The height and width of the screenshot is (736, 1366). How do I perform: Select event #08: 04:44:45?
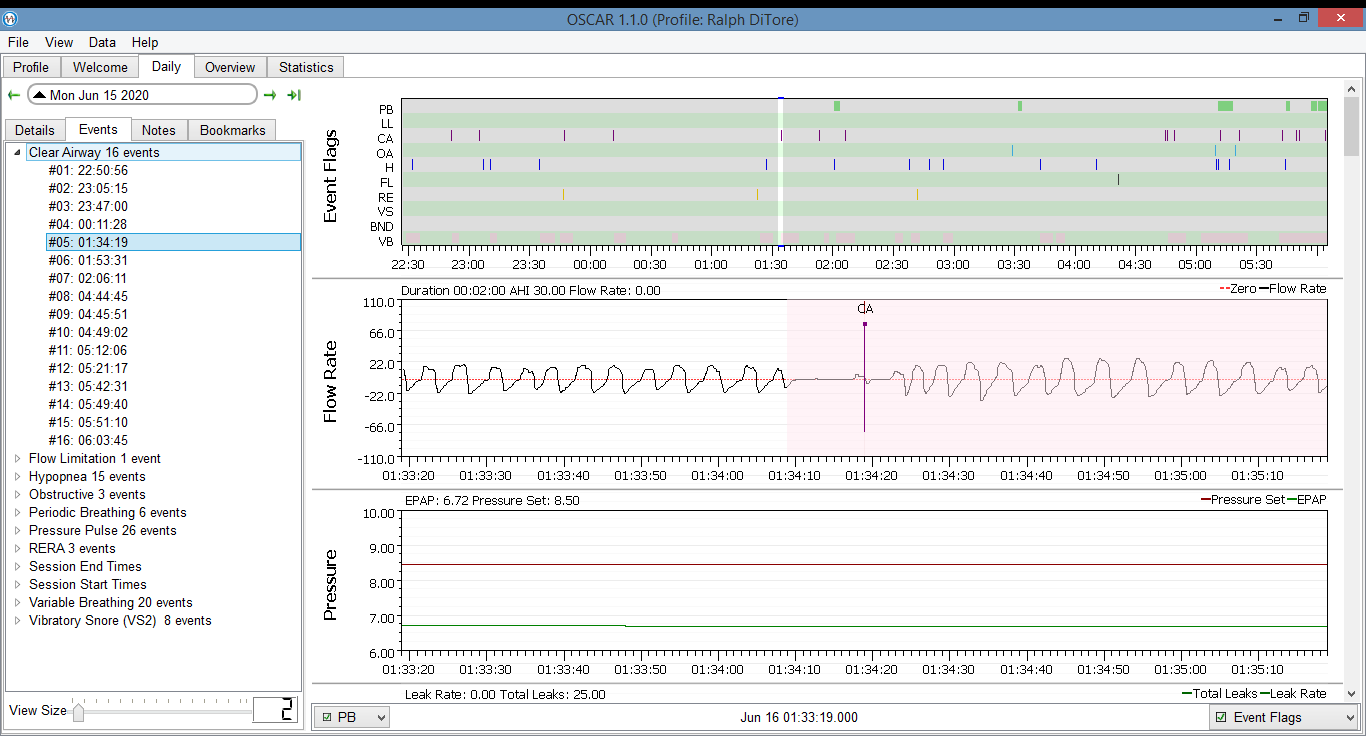click(x=88, y=297)
